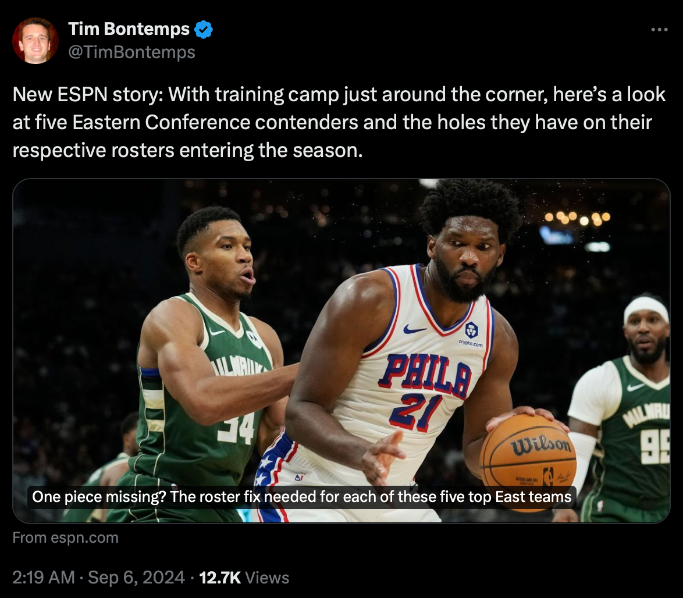Viewport: 683px width, 598px height.
Task: Click the blue verified badge
Action: 202,29
